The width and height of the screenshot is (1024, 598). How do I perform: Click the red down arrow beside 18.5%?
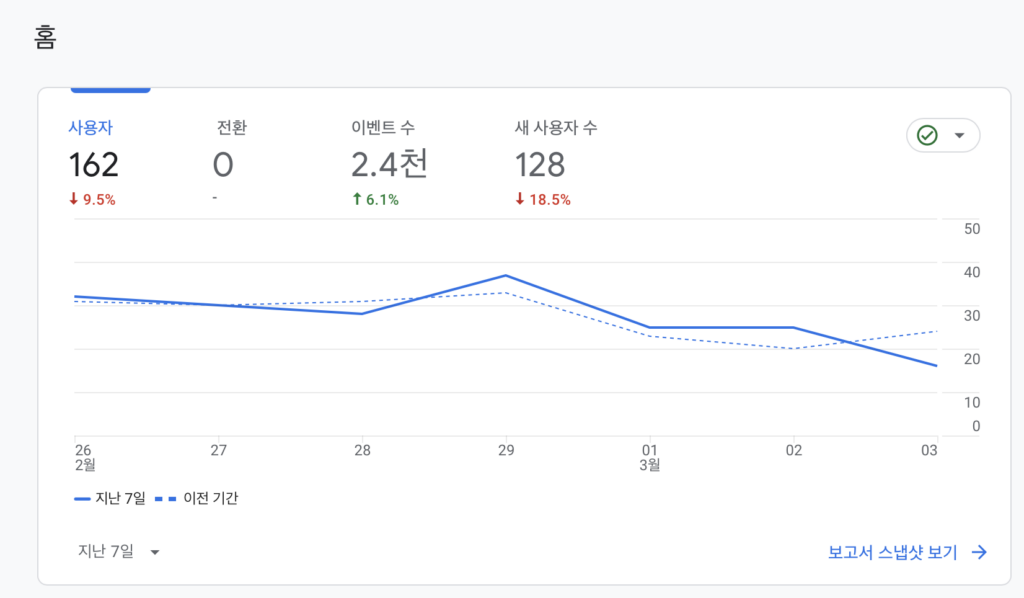tap(520, 199)
